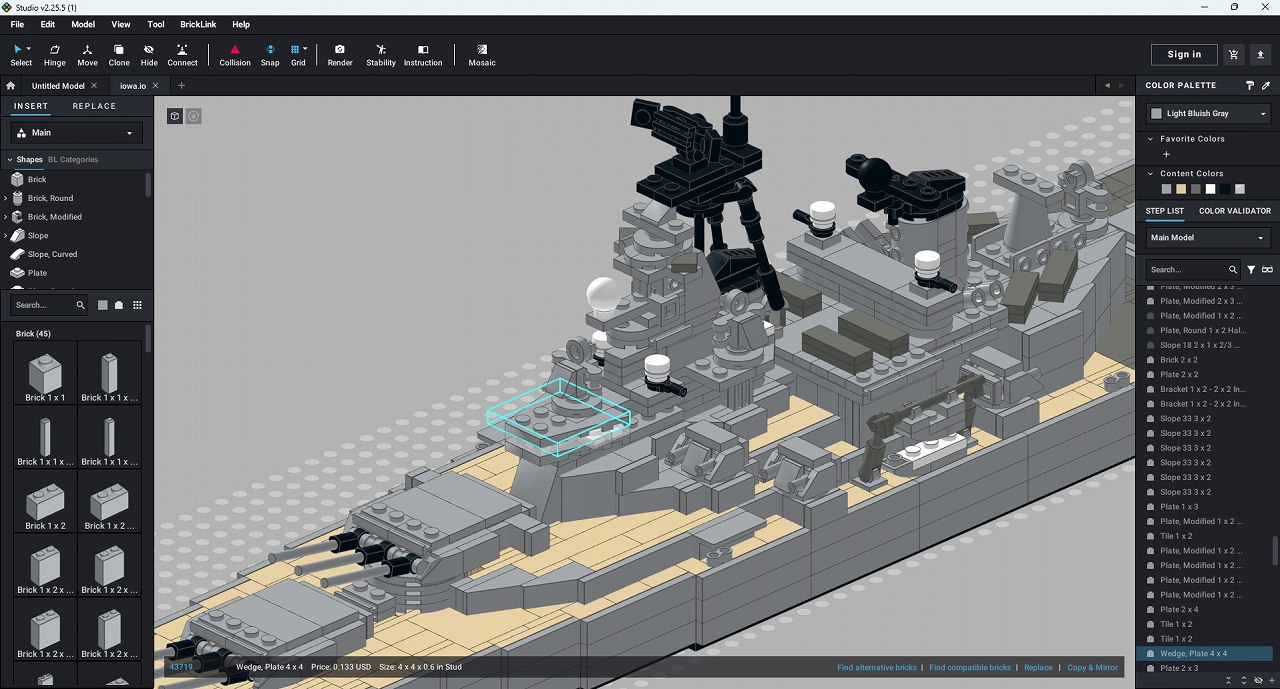The height and width of the screenshot is (689, 1280).
Task: Run the Stability check tool
Action: click(380, 54)
